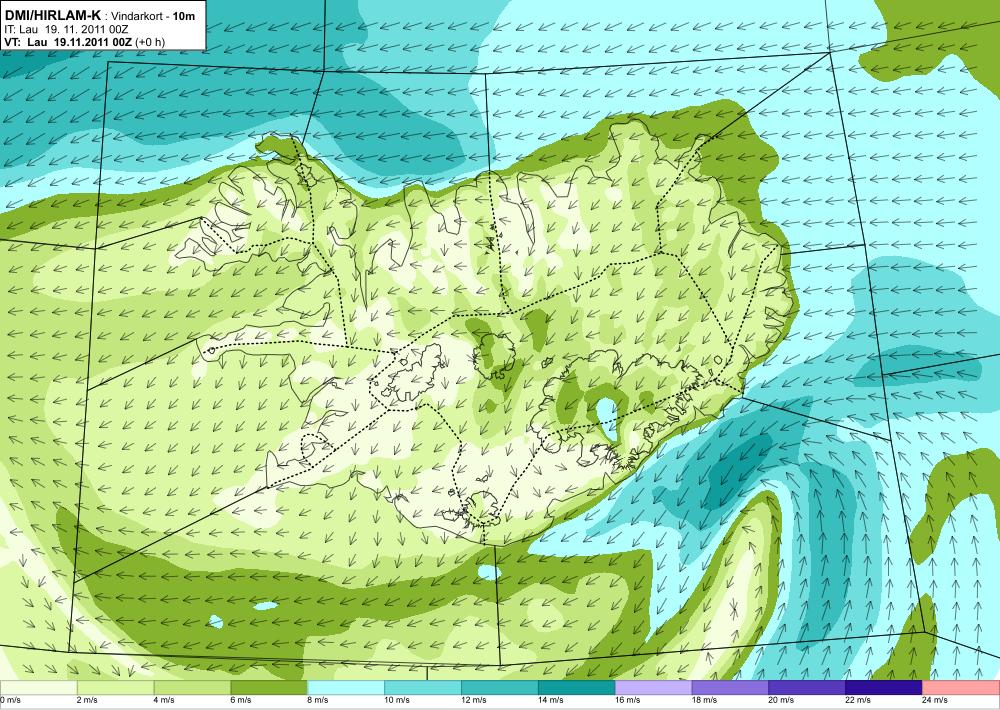Click the '0 m/s' legend label

tap(10, 700)
